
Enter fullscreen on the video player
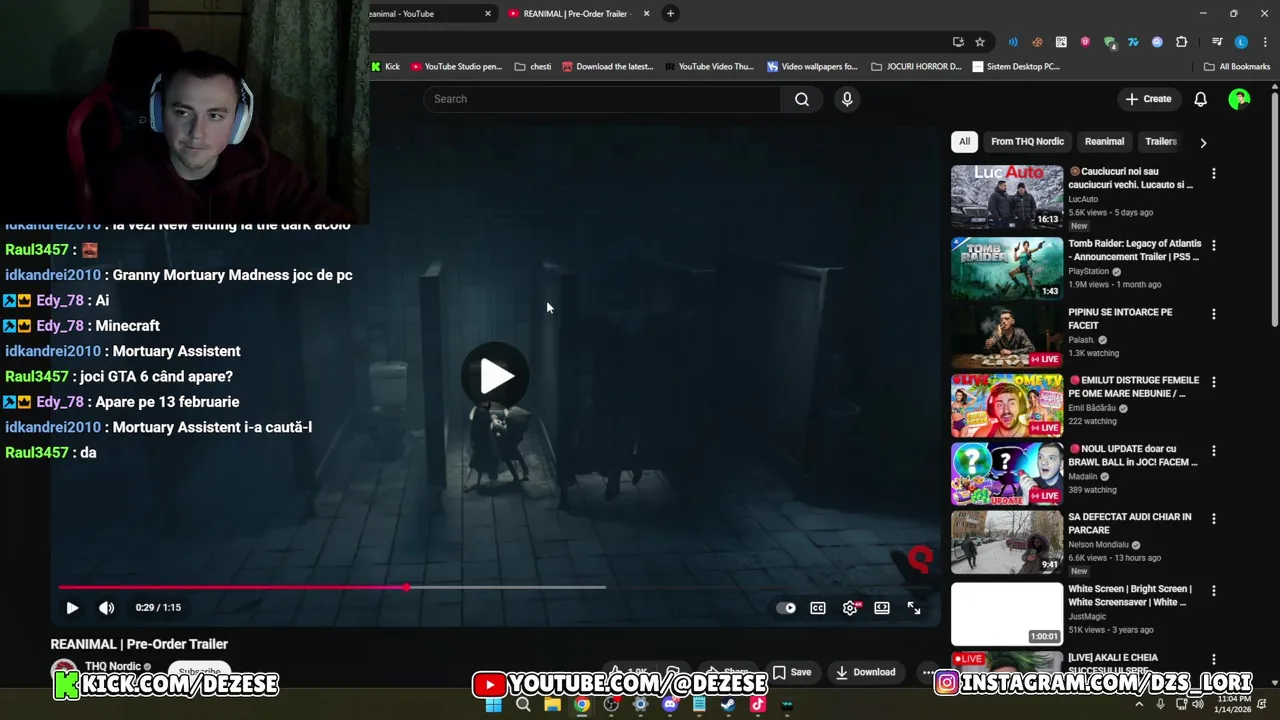pyautogui.click(x=914, y=608)
